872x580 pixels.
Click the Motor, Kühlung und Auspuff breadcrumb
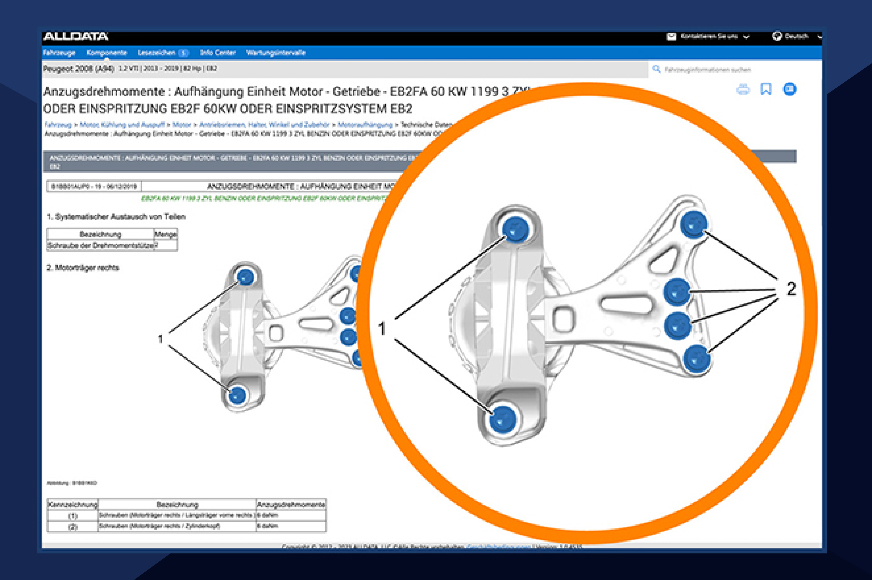coord(122,125)
